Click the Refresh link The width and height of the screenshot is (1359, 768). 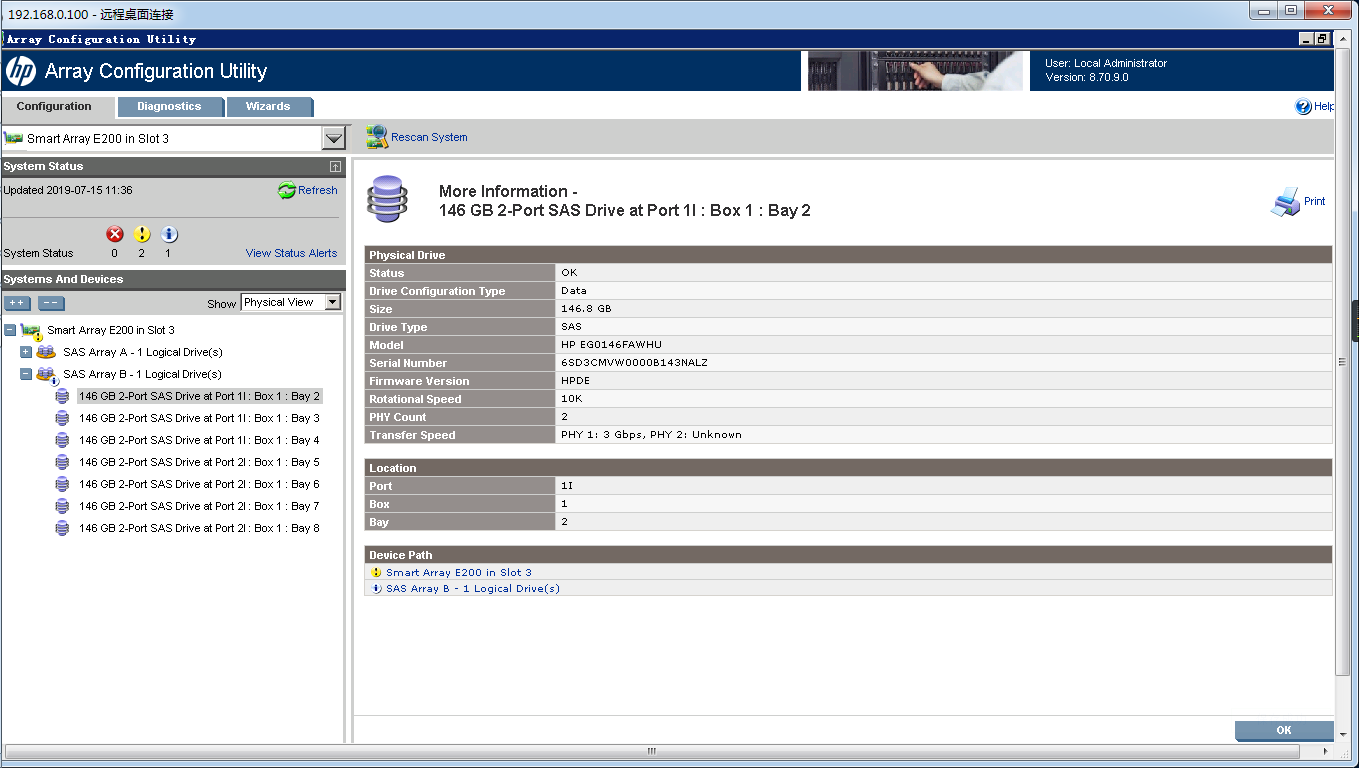[x=318, y=190]
